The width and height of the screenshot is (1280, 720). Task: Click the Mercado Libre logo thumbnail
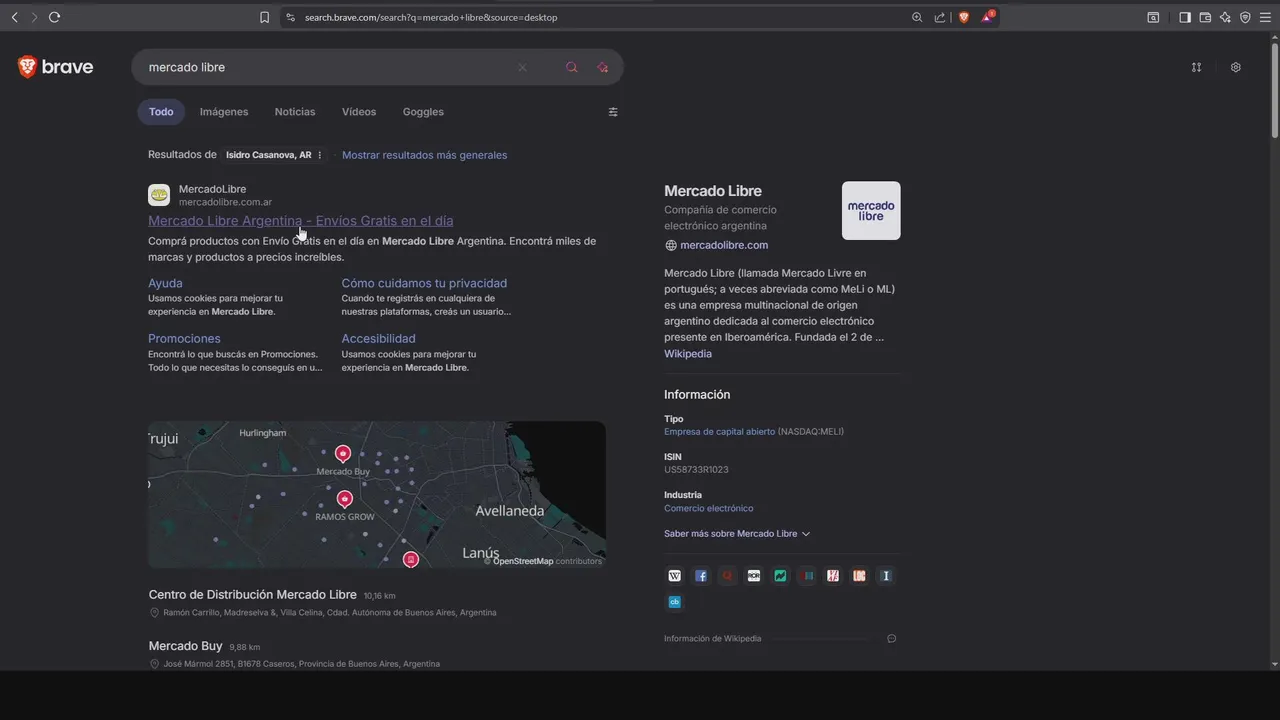(x=871, y=210)
